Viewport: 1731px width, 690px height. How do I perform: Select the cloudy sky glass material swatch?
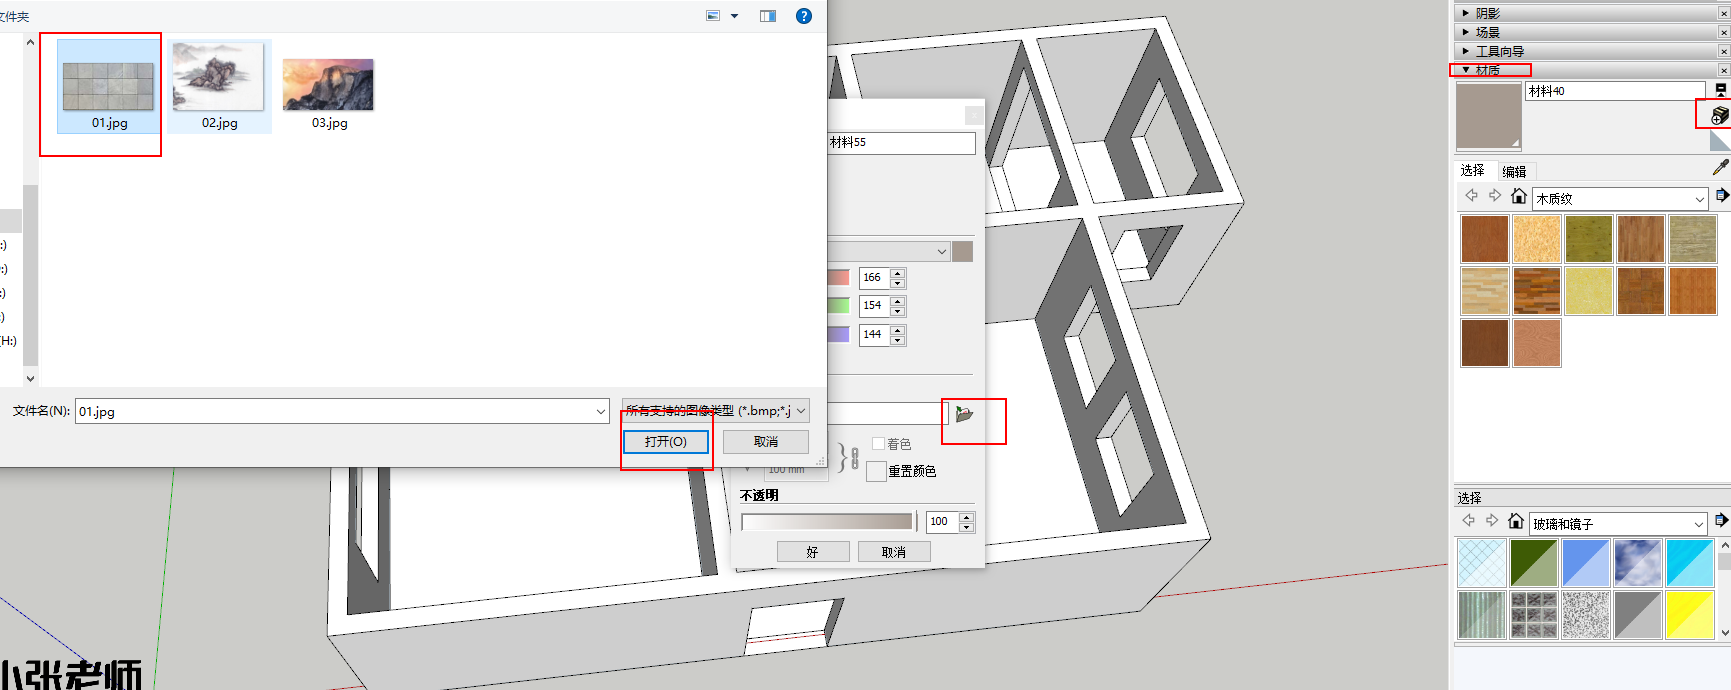1638,563
